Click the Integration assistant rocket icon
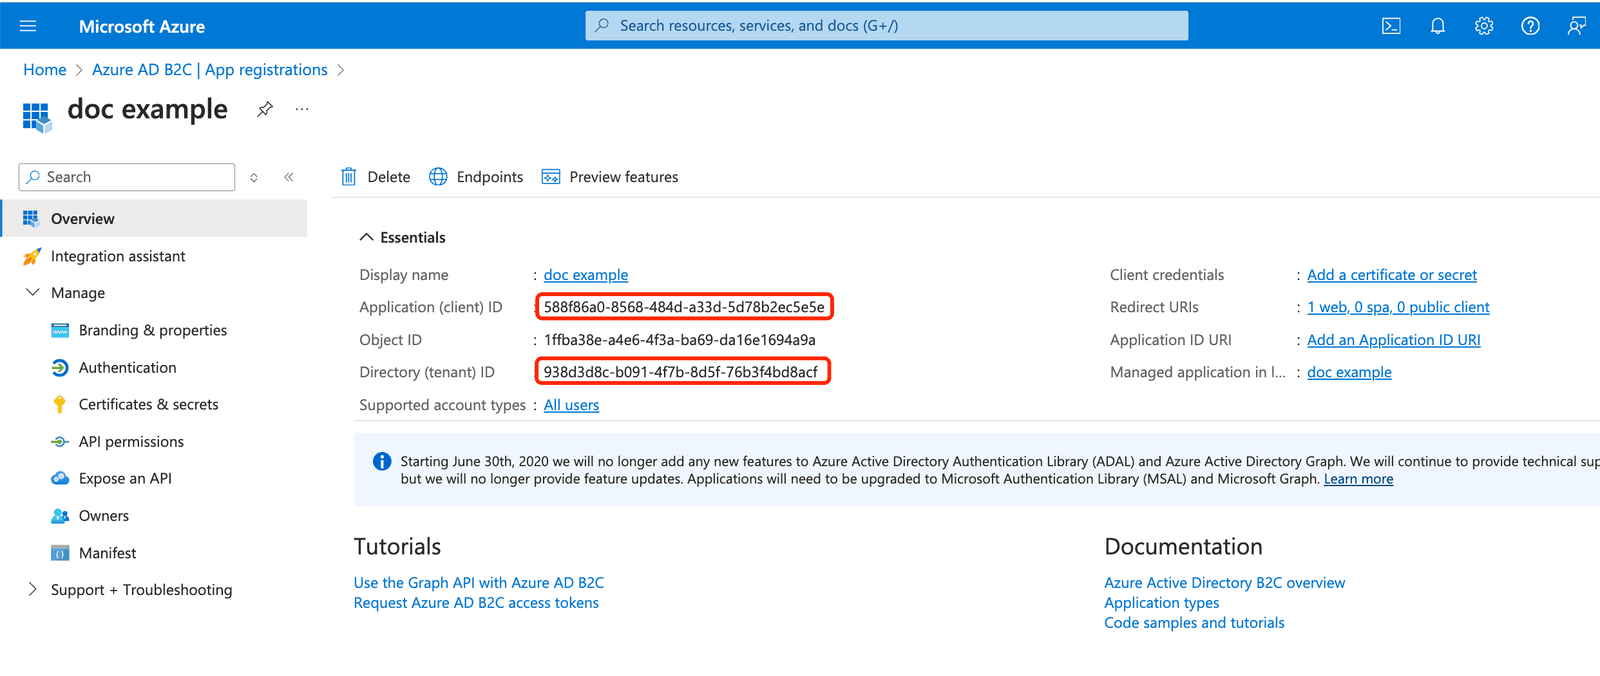The width and height of the screenshot is (1600, 676). 32,256
